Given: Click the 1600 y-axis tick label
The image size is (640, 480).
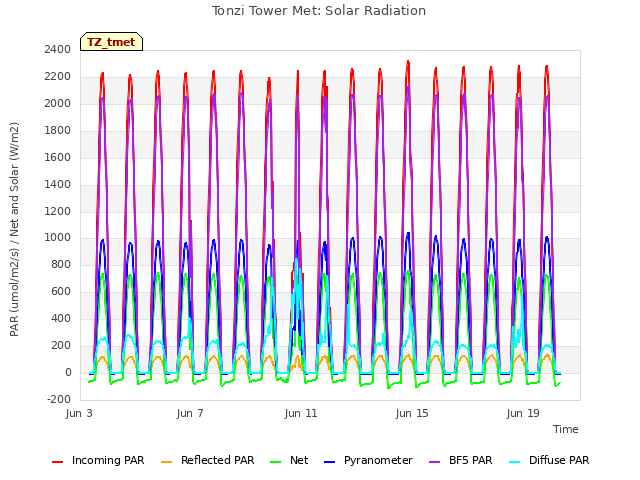Looking at the screenshot, I should click(x=58, y=157).
